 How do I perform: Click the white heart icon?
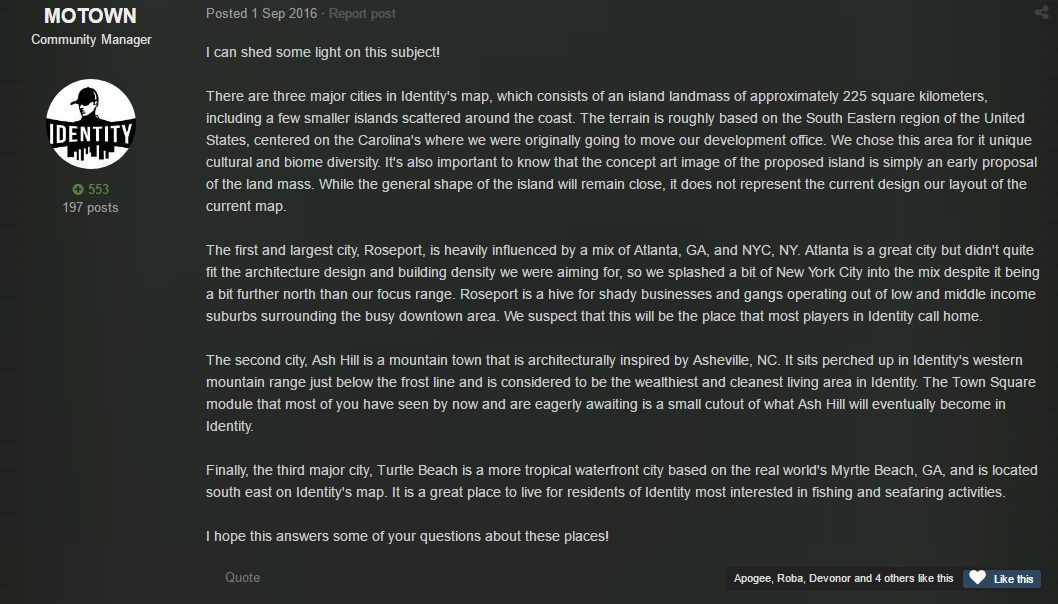[x=977, y=578]
